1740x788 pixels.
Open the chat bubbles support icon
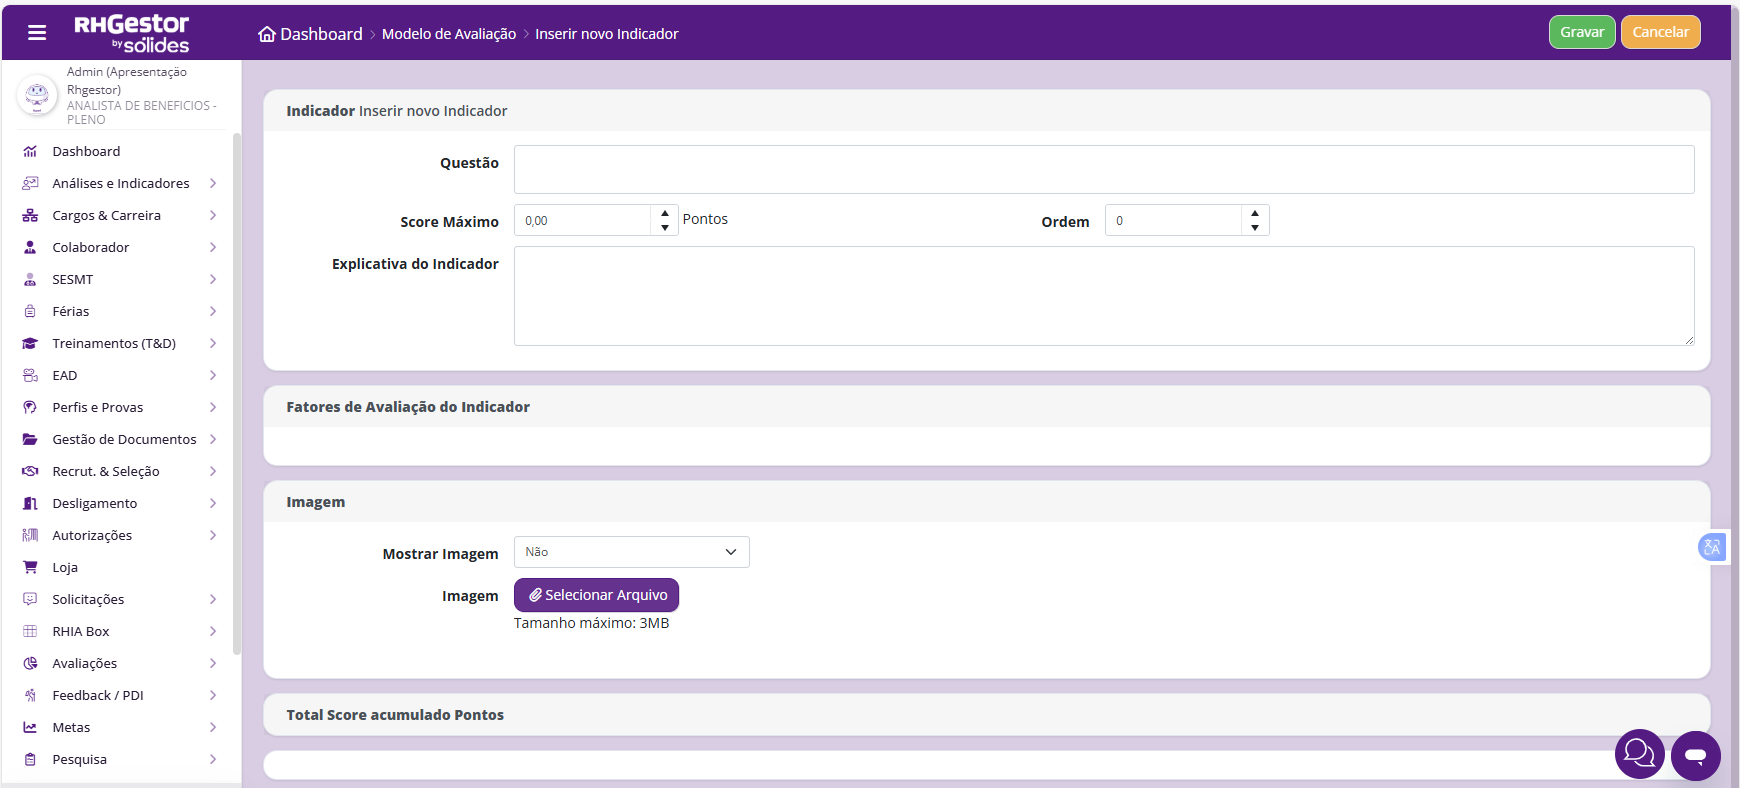[1640, 754]
